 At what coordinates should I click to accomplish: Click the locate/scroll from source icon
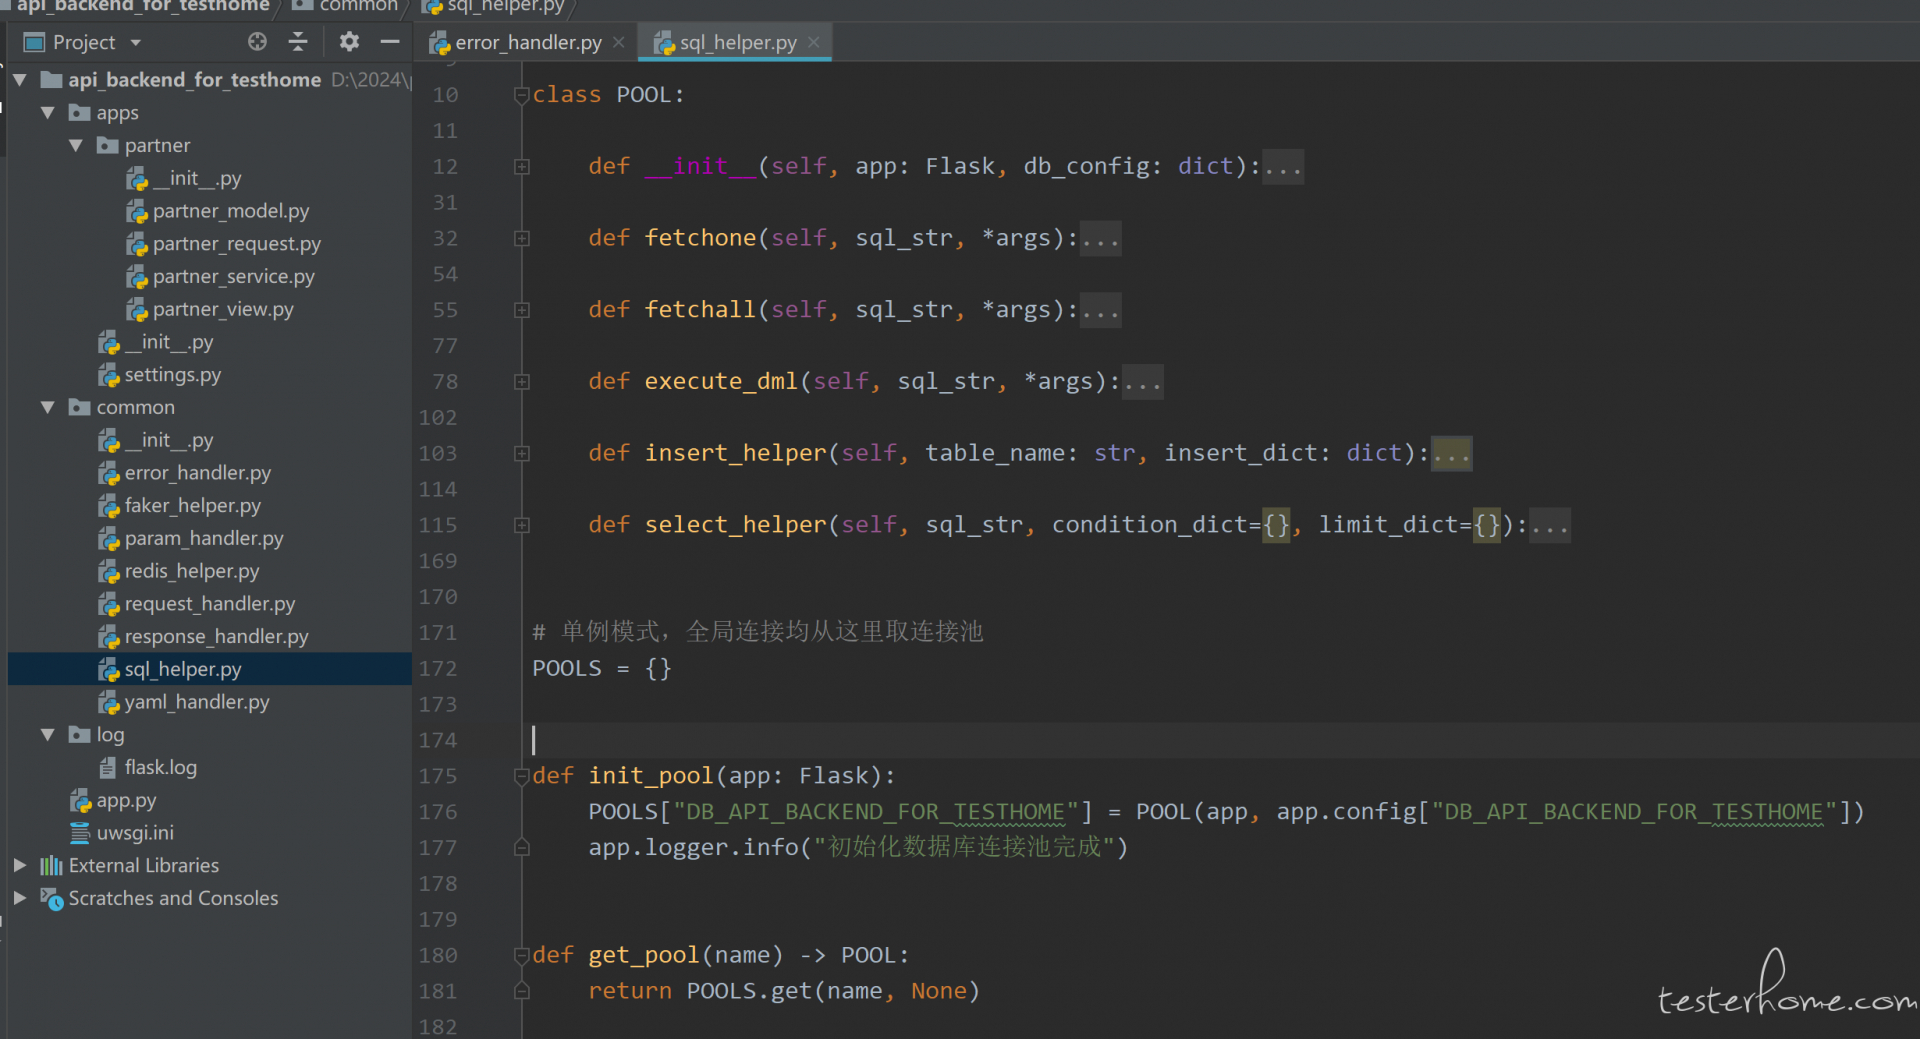(x=257, y=42)
